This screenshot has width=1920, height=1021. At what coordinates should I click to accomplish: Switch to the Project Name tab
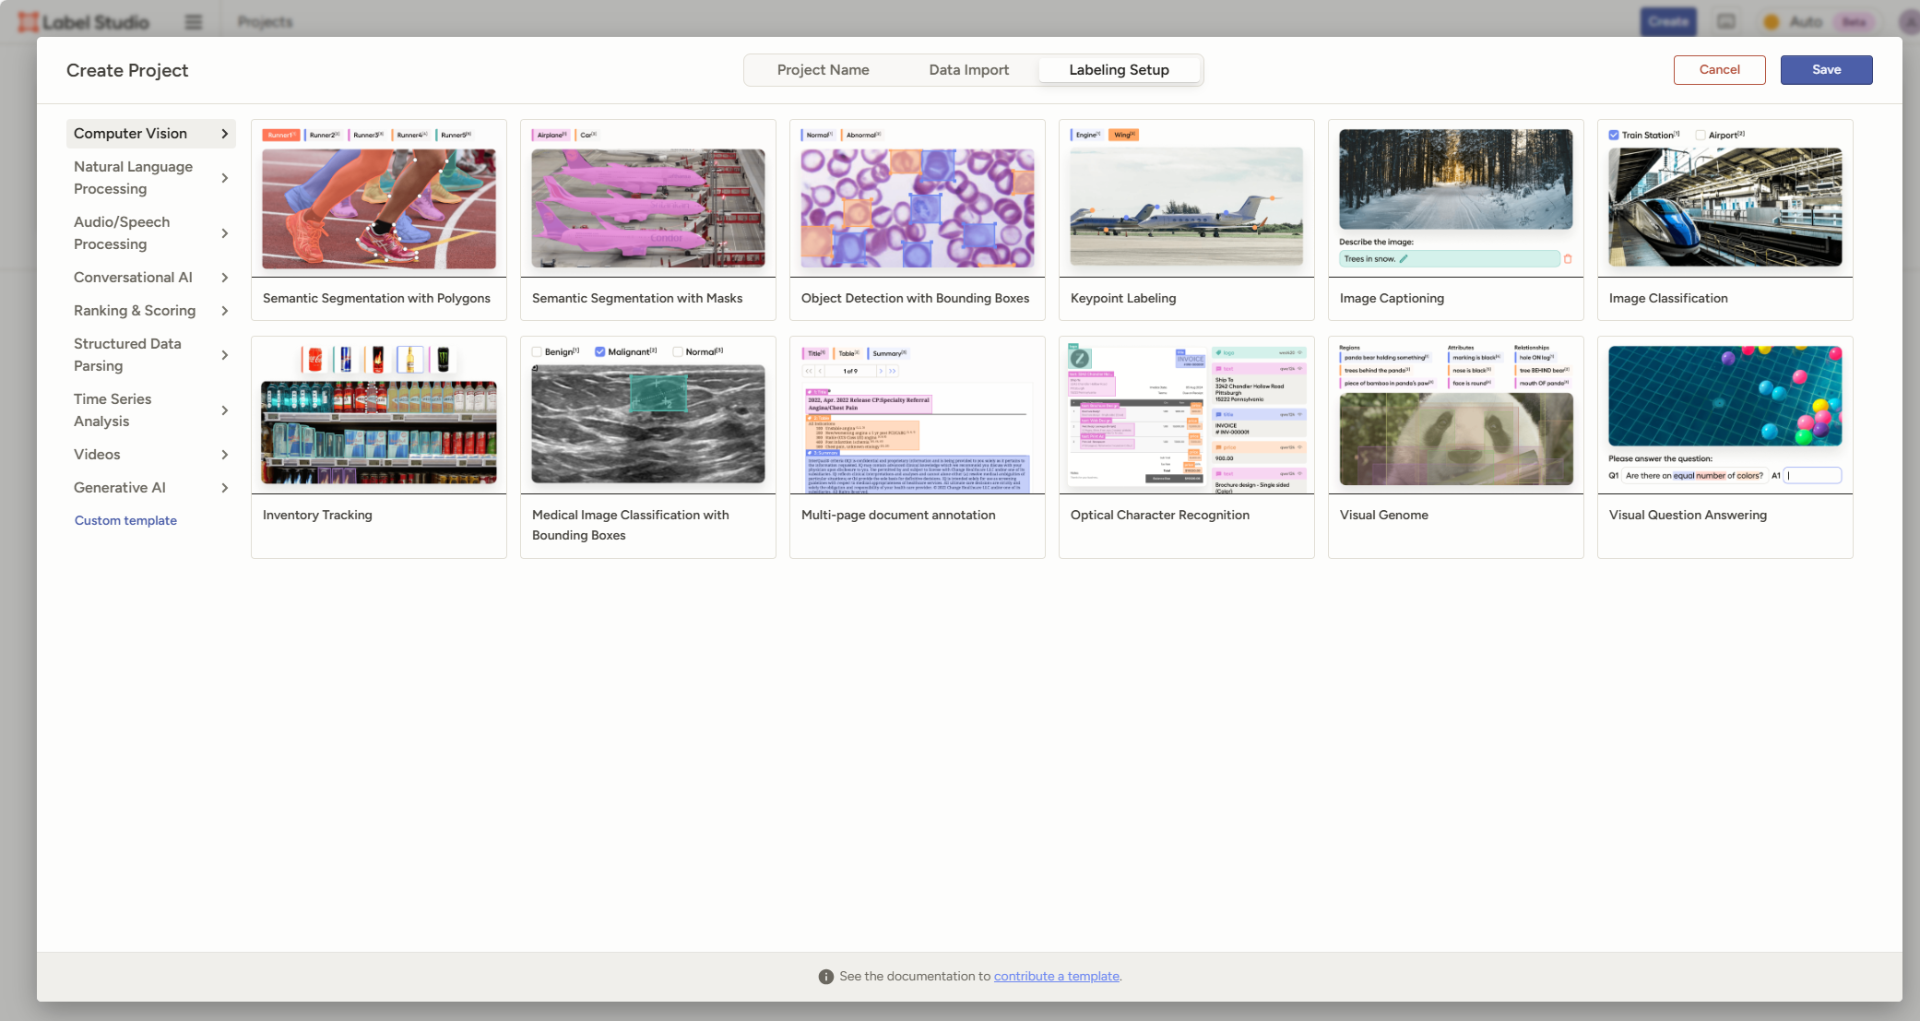822,70
